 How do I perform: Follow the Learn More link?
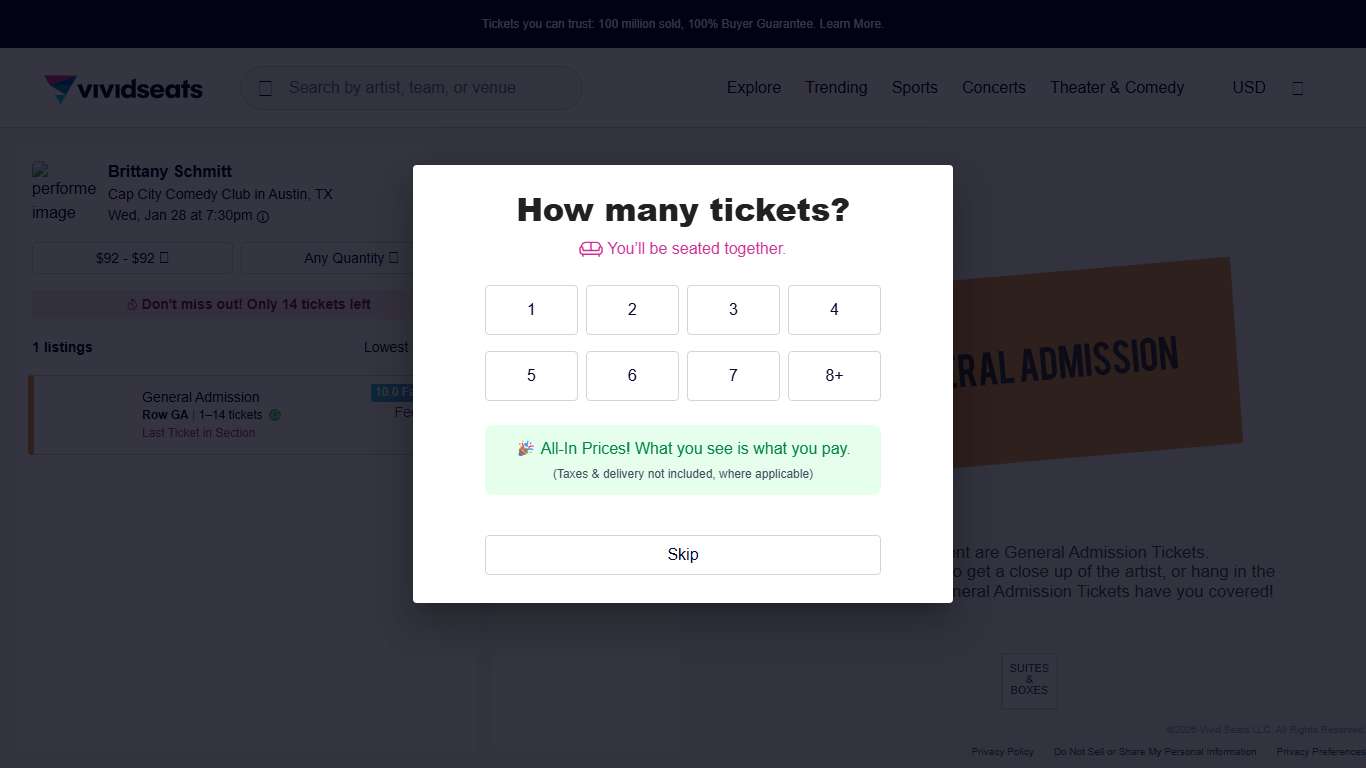(850, 24)
